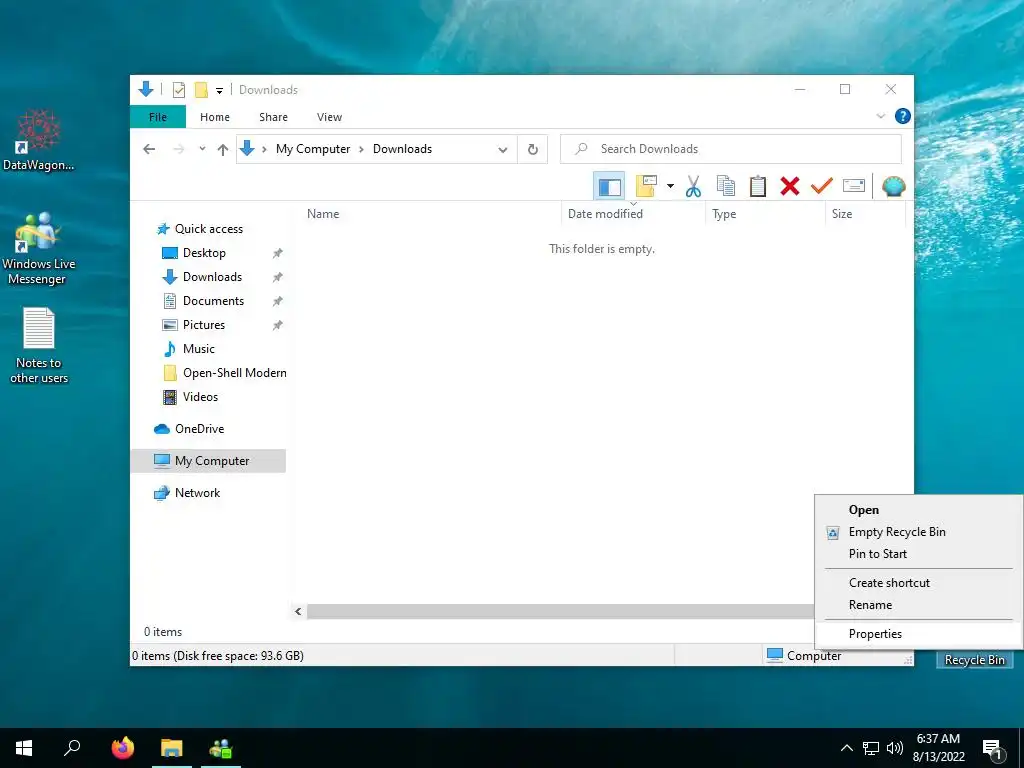This screenshot has height=768, width=1024.
Task: Sort by Date modified column header
Action: tap(633, 214)
